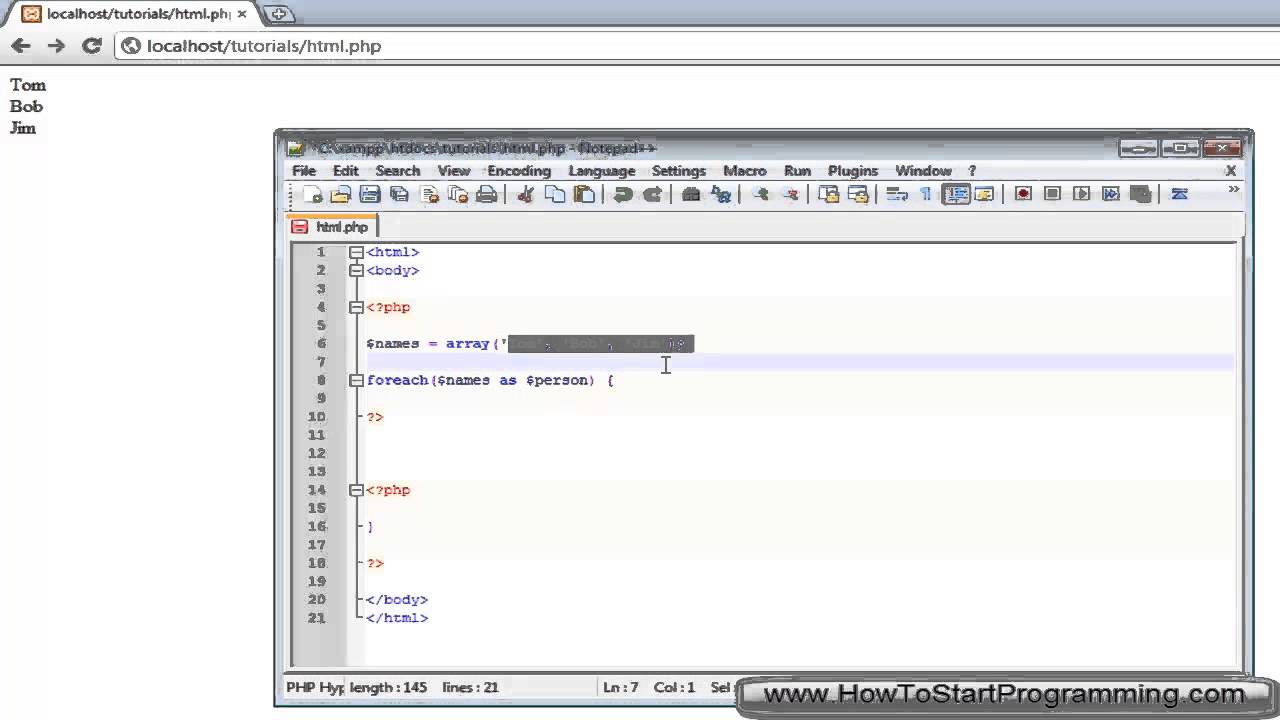Screen dimensions: 1280x720
Task: Select the localhost/tutorials browser tab
Action: coord(133,14)
